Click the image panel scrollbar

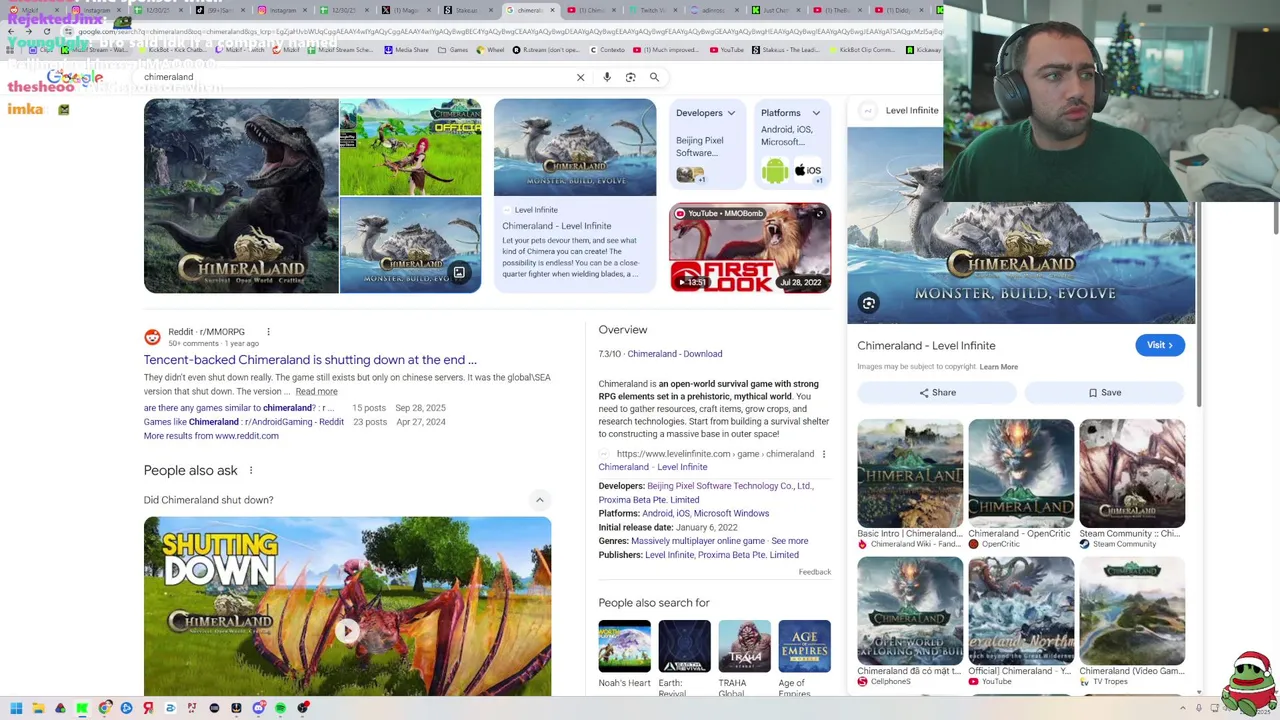(1199, 305)
